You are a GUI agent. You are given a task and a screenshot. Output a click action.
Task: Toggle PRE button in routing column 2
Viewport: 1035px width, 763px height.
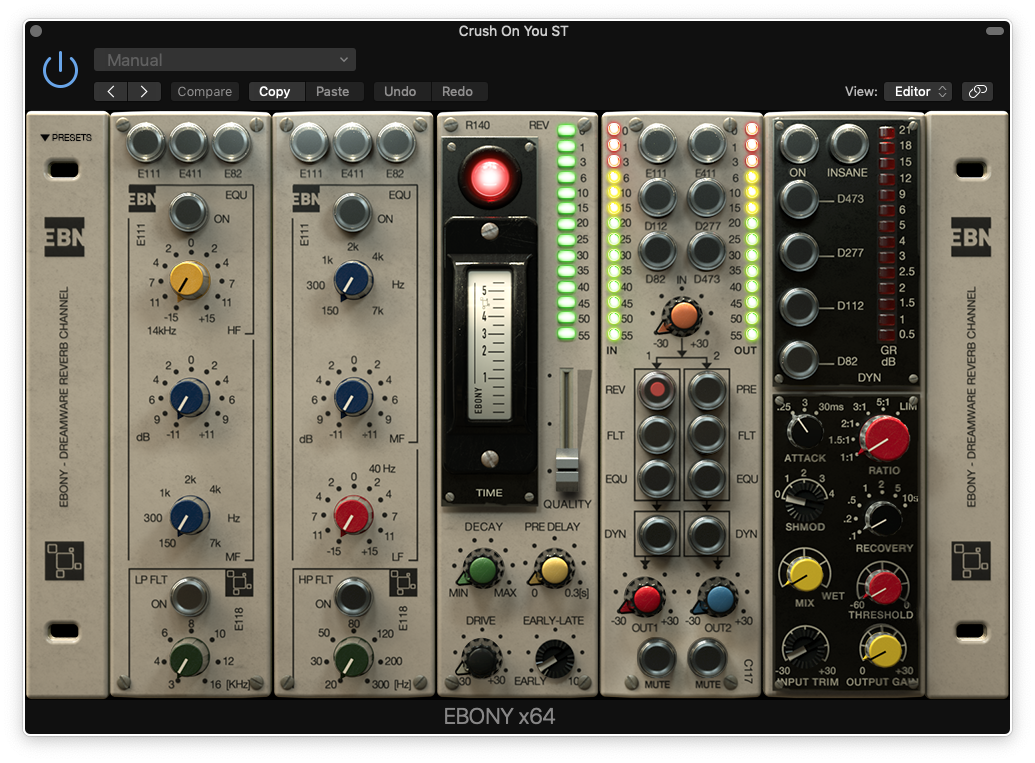(x=707, y=389)
